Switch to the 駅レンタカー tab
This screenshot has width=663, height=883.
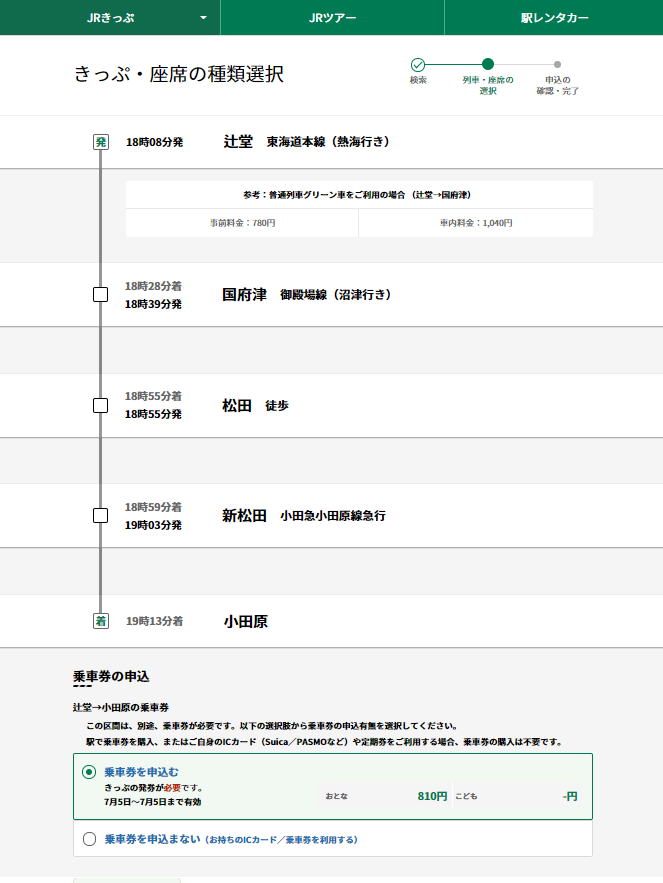(x=554, y=17)
